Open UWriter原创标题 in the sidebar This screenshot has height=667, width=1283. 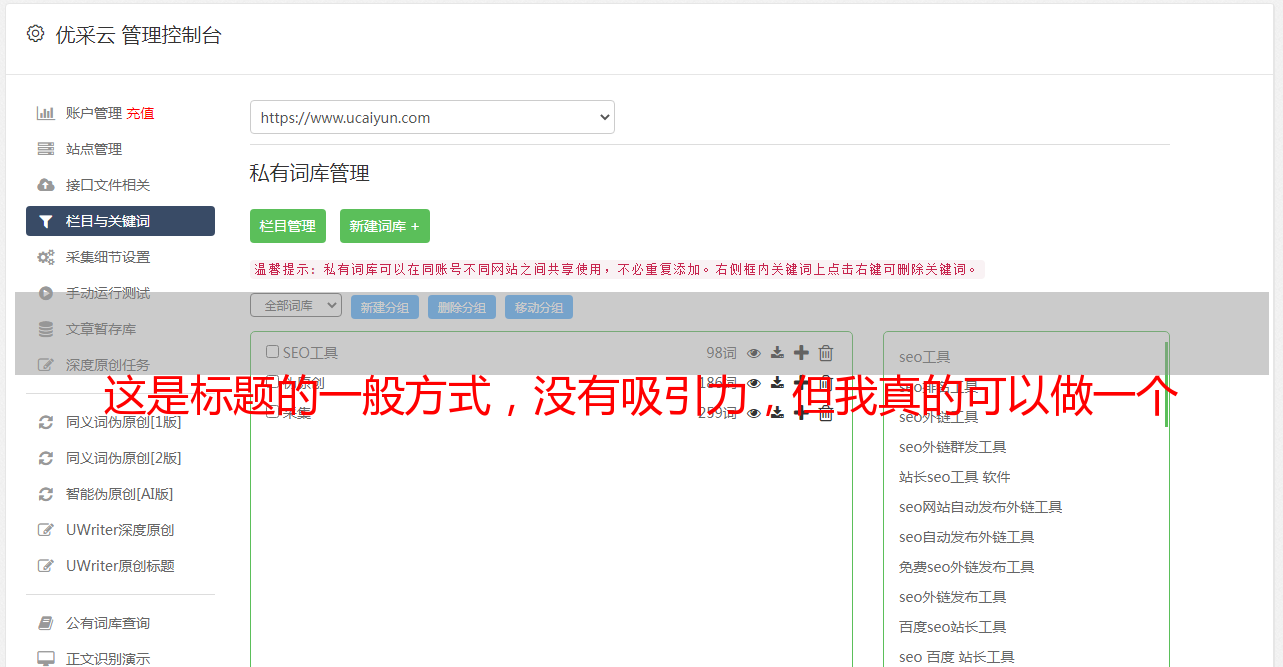[120, 566]
